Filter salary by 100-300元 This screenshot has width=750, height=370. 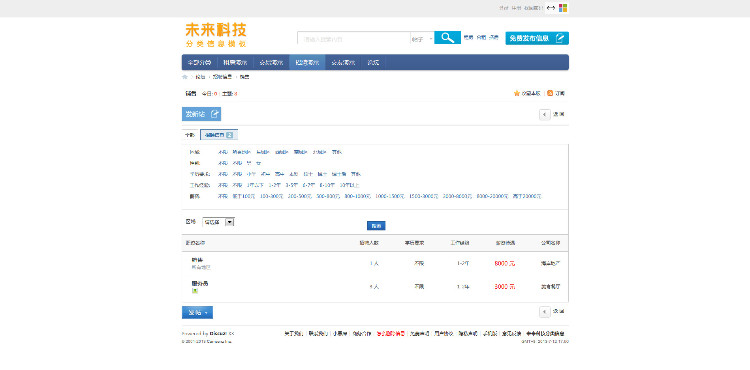(272, 196)
